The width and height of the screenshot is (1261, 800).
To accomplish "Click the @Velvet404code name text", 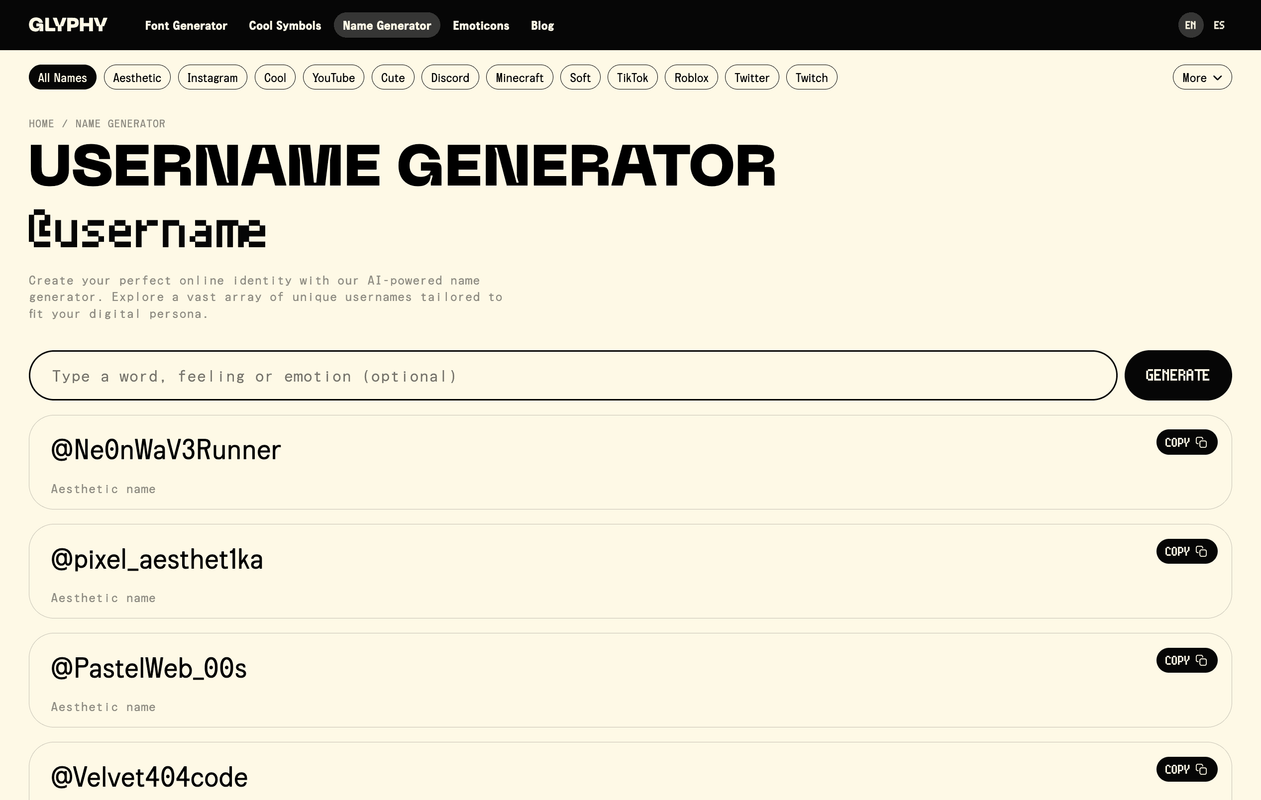I will 149,777.
